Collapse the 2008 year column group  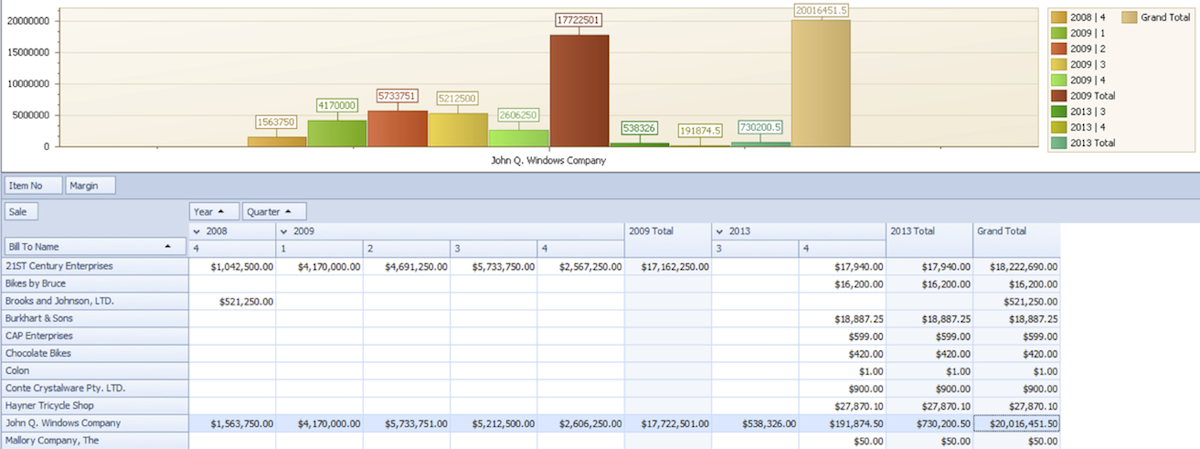tap(196, 231)
